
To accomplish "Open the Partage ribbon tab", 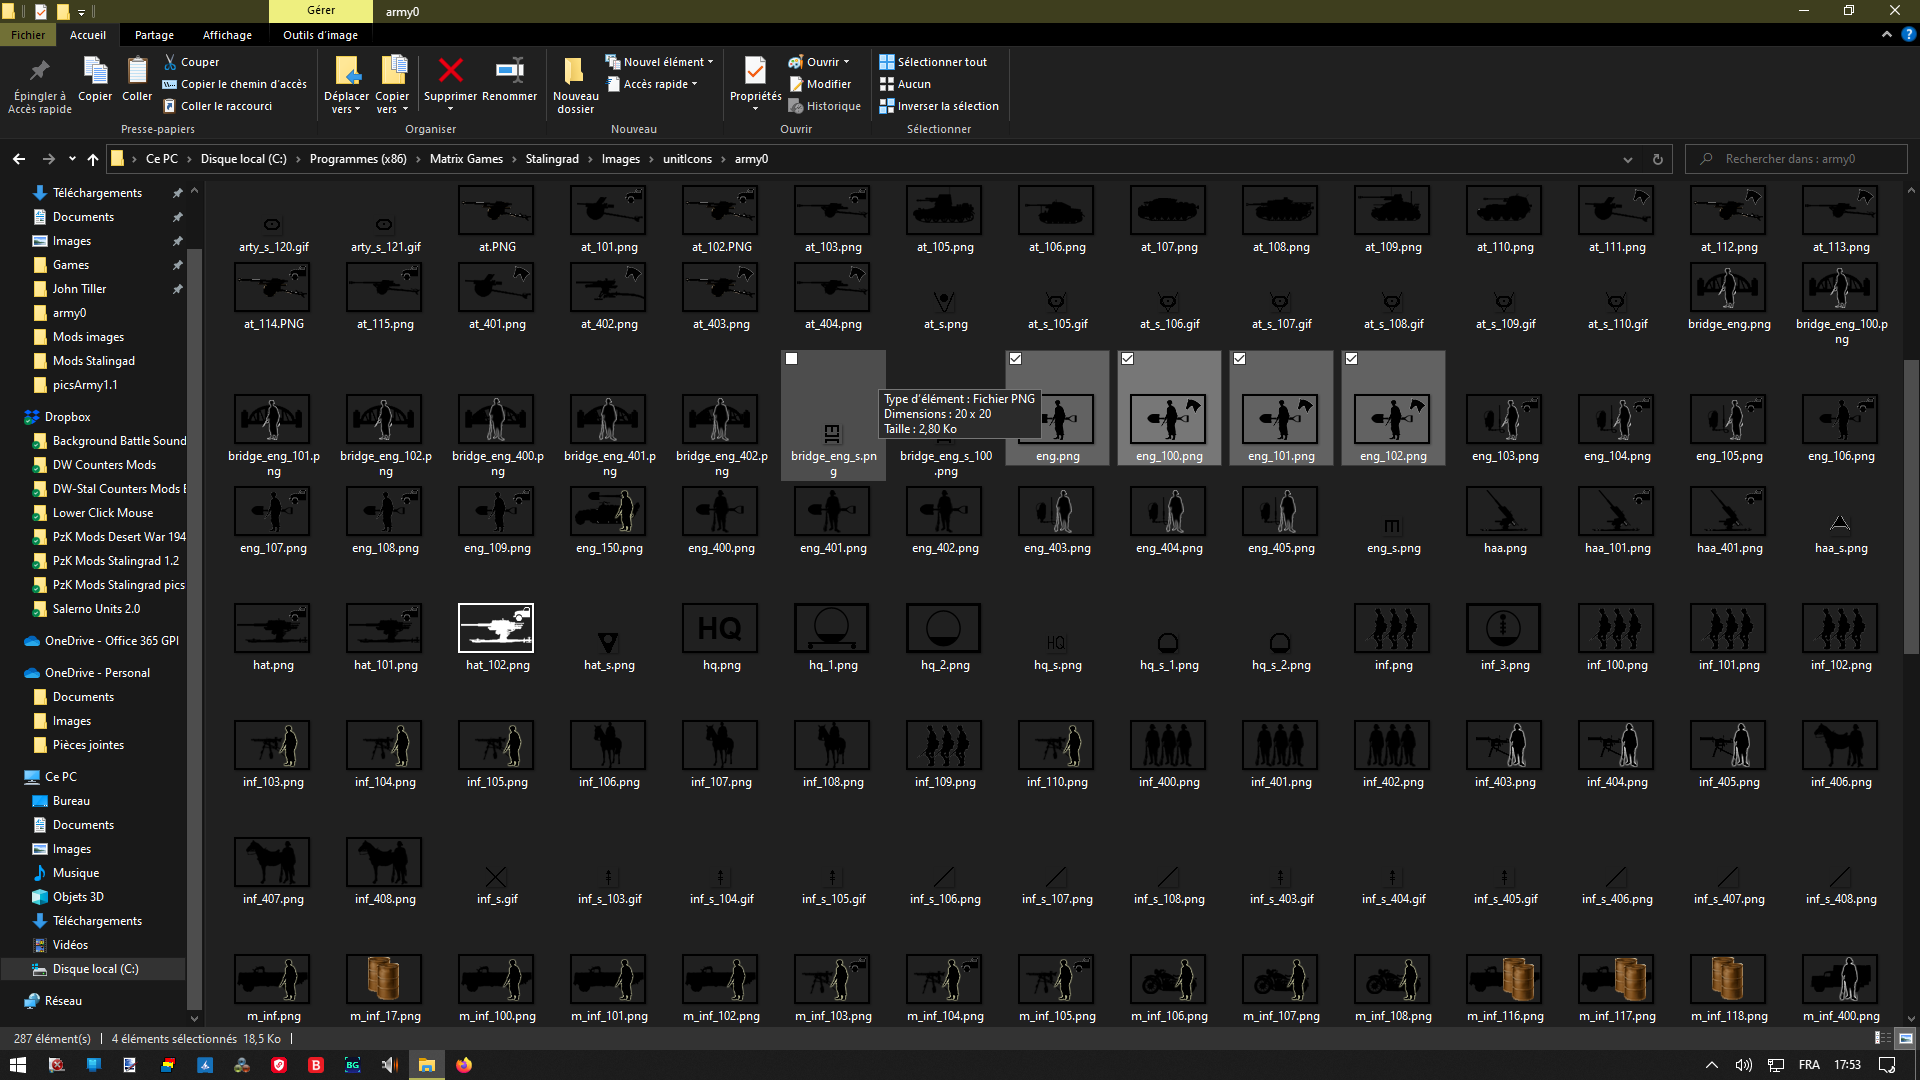I will [x=154, y=35].
